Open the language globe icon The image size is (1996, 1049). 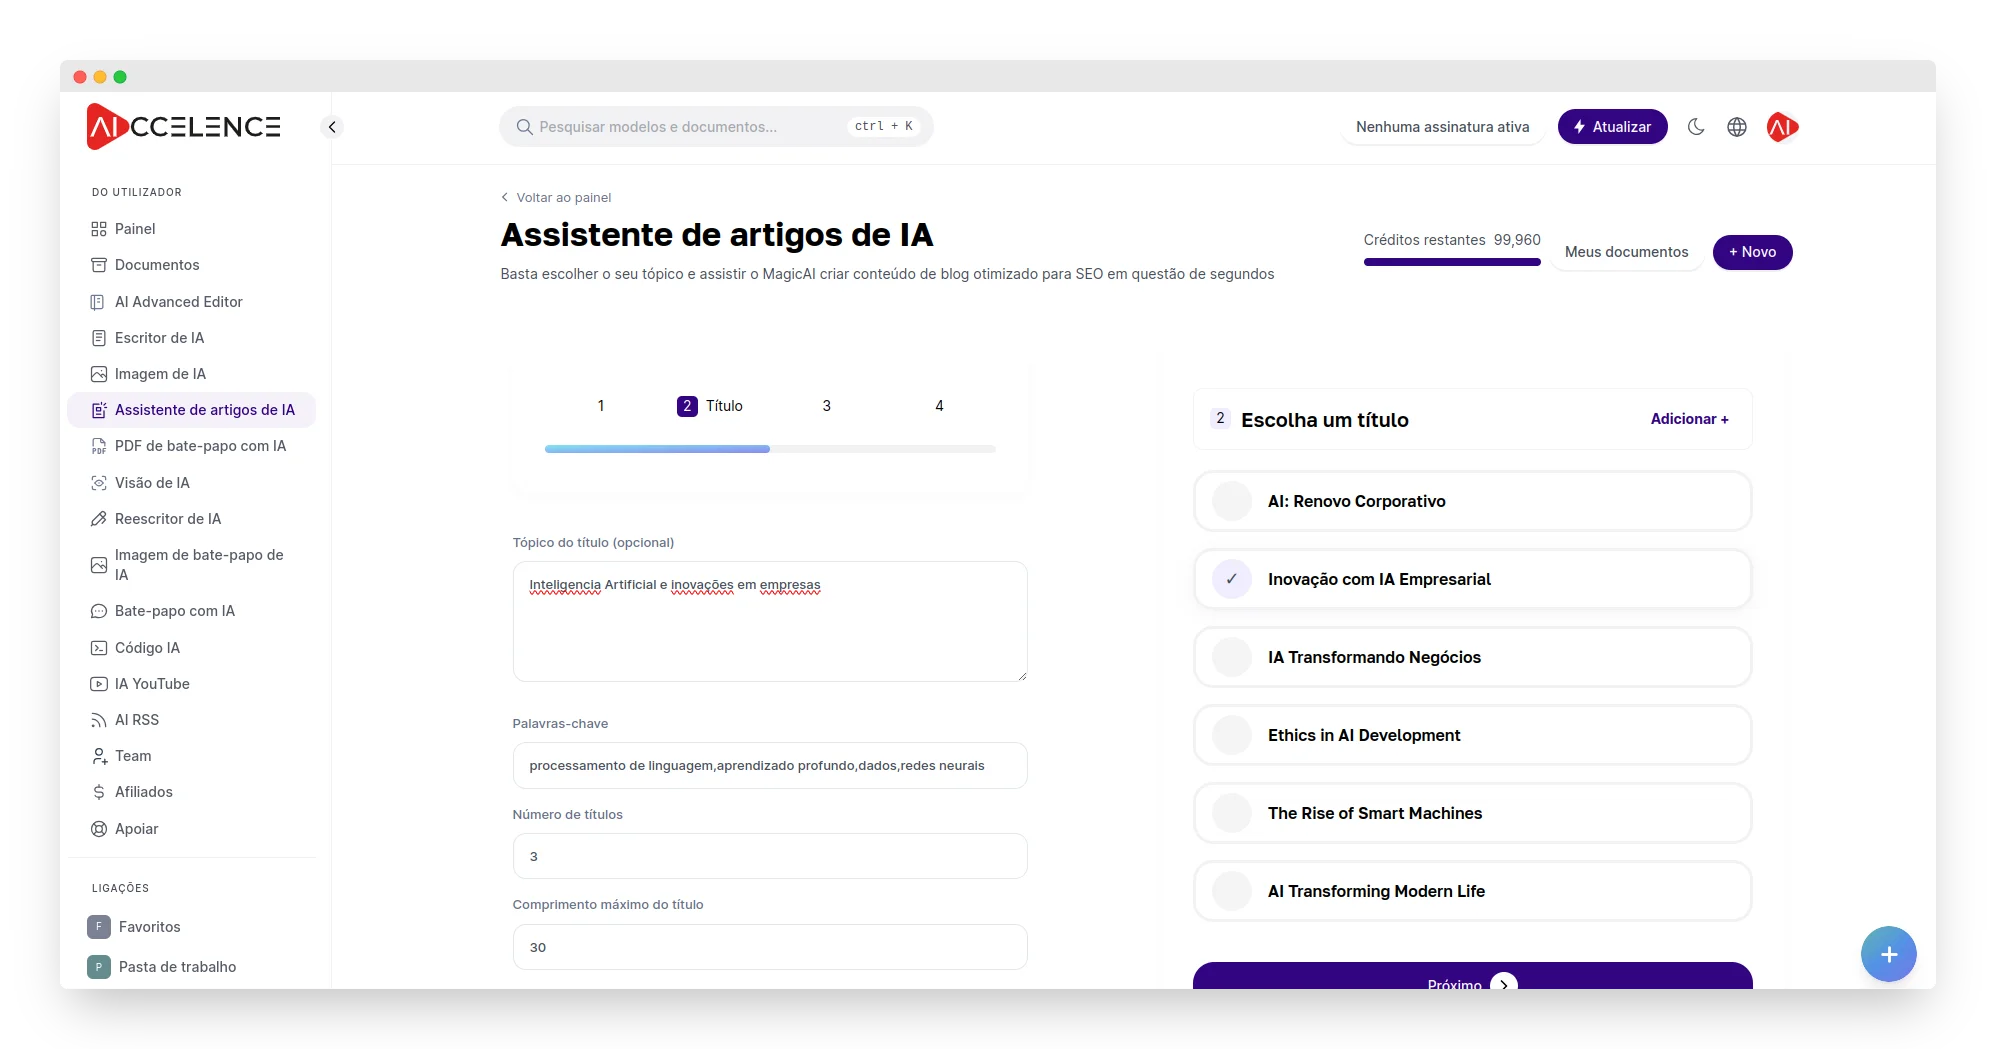pyautogui.click(x=1737, y=127)
